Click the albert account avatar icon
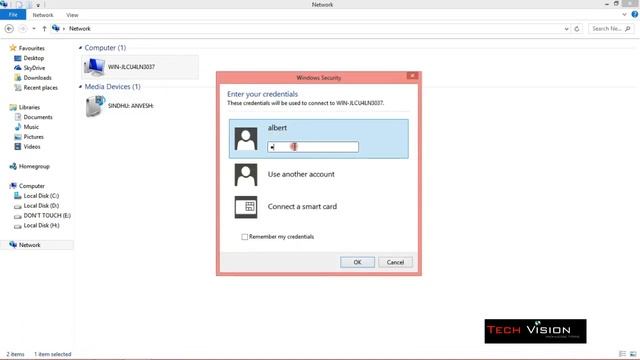The width and height of the screenshot is (640, 360). 246,139
